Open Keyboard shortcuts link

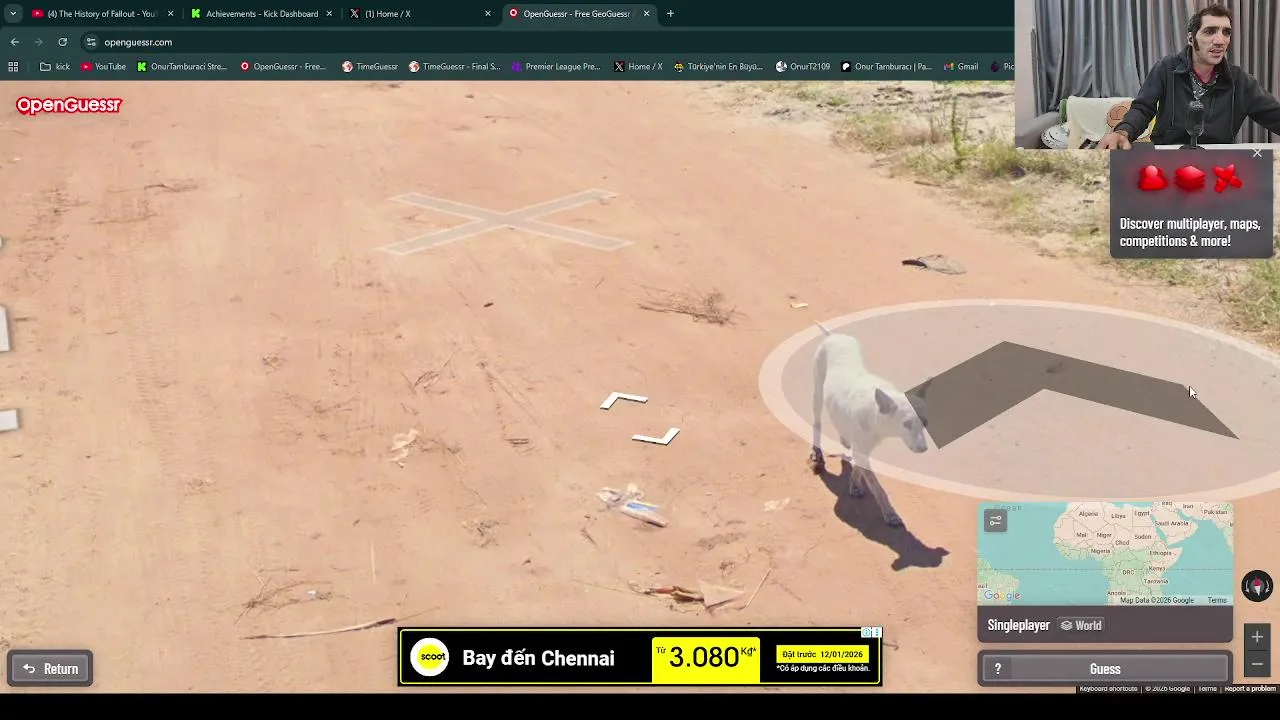click(1108, 688)
